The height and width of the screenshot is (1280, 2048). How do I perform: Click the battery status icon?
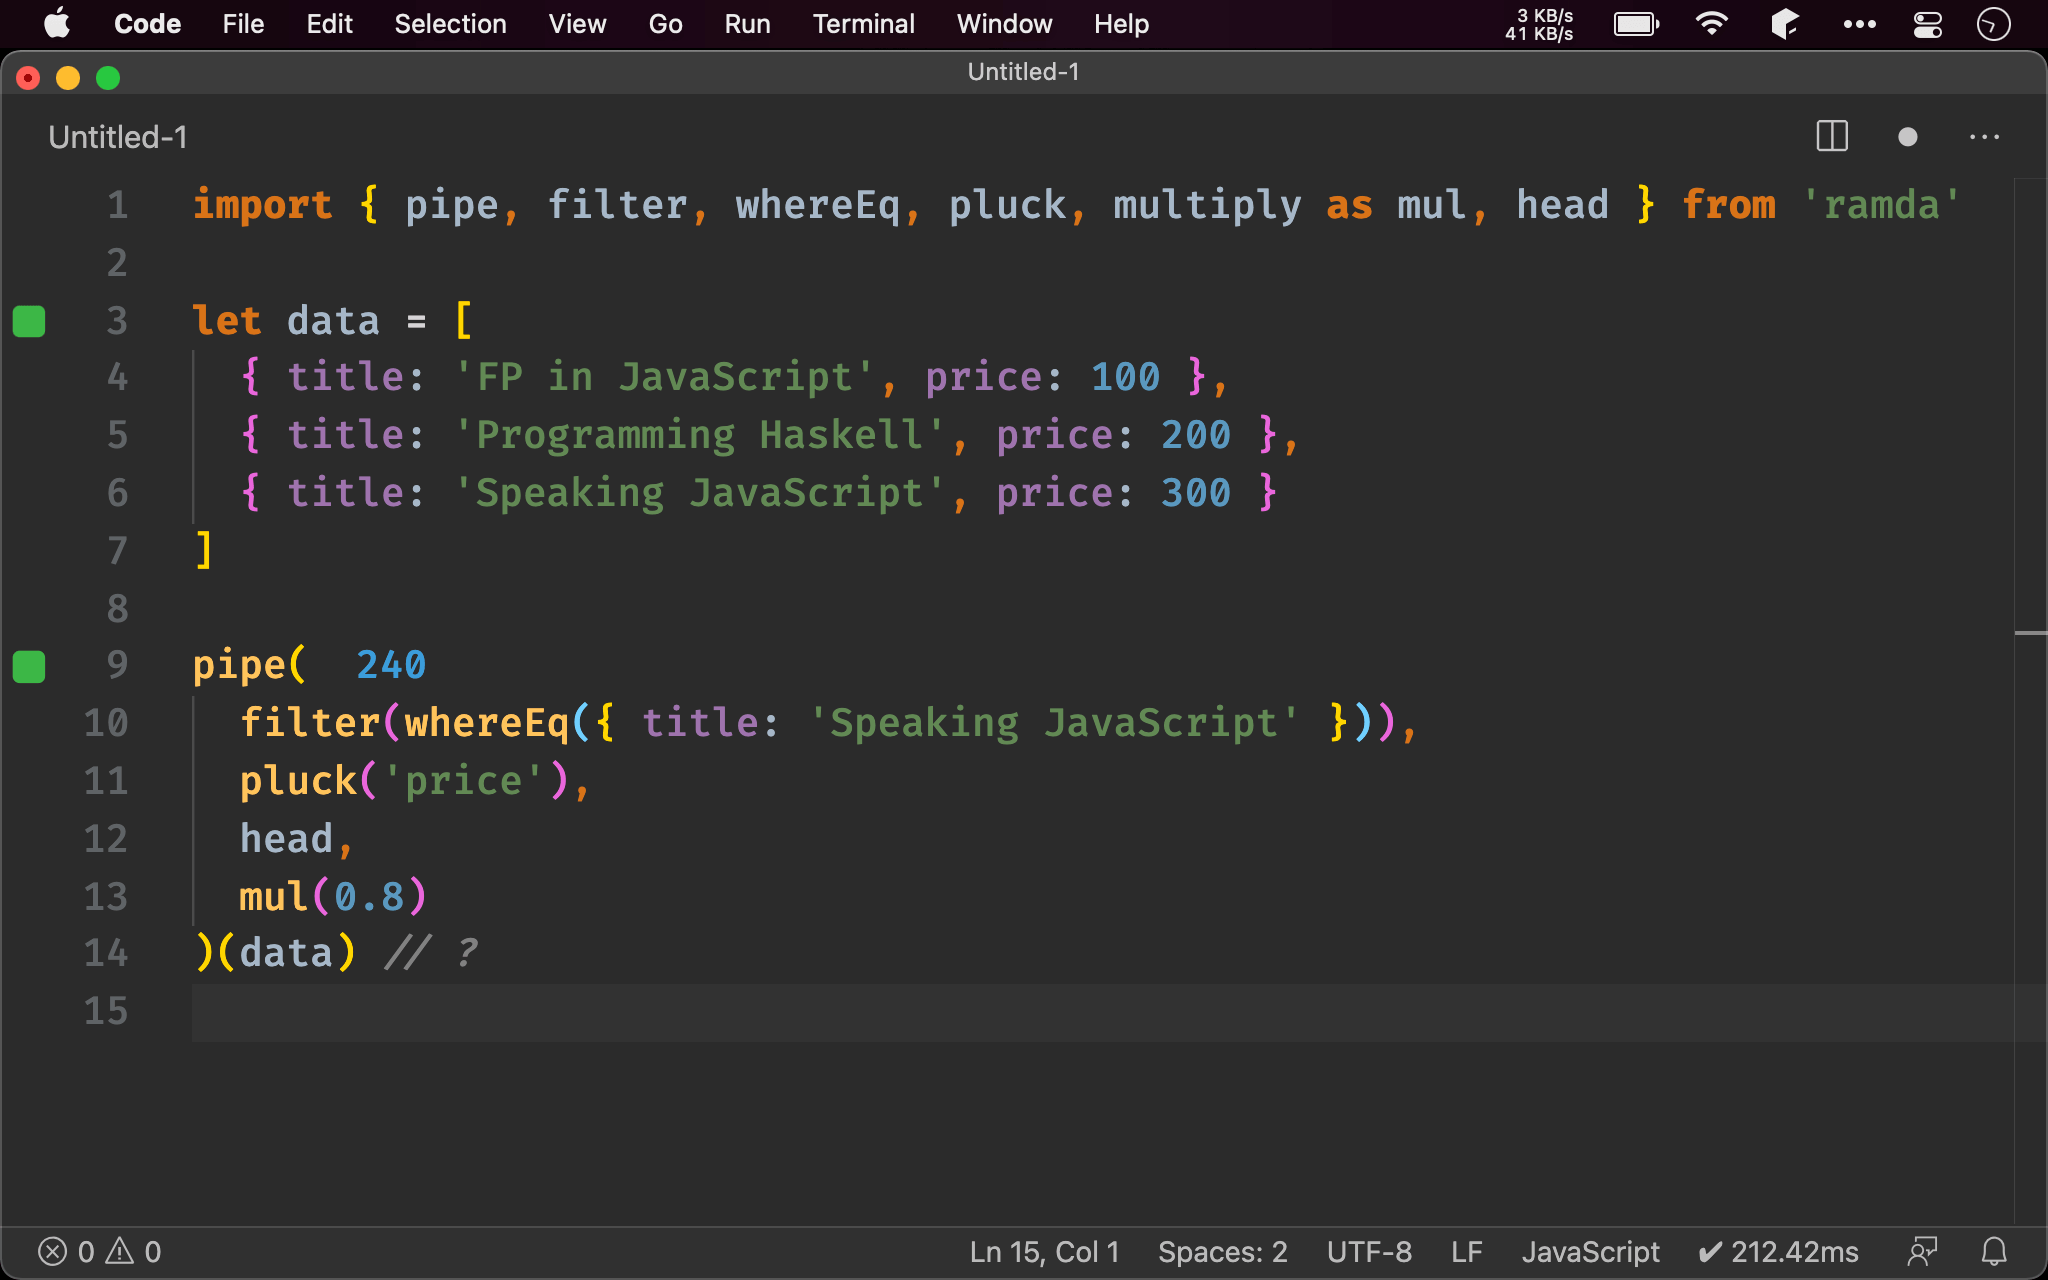[1637, 23]
